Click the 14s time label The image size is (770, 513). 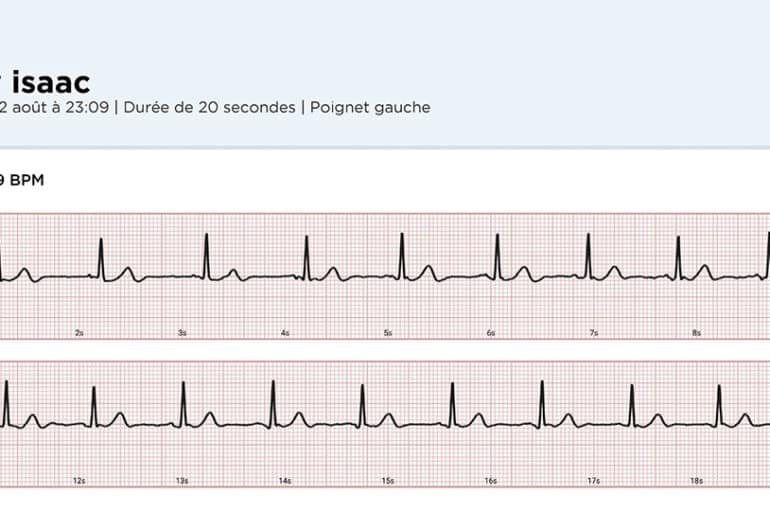(x=285, y=481)
